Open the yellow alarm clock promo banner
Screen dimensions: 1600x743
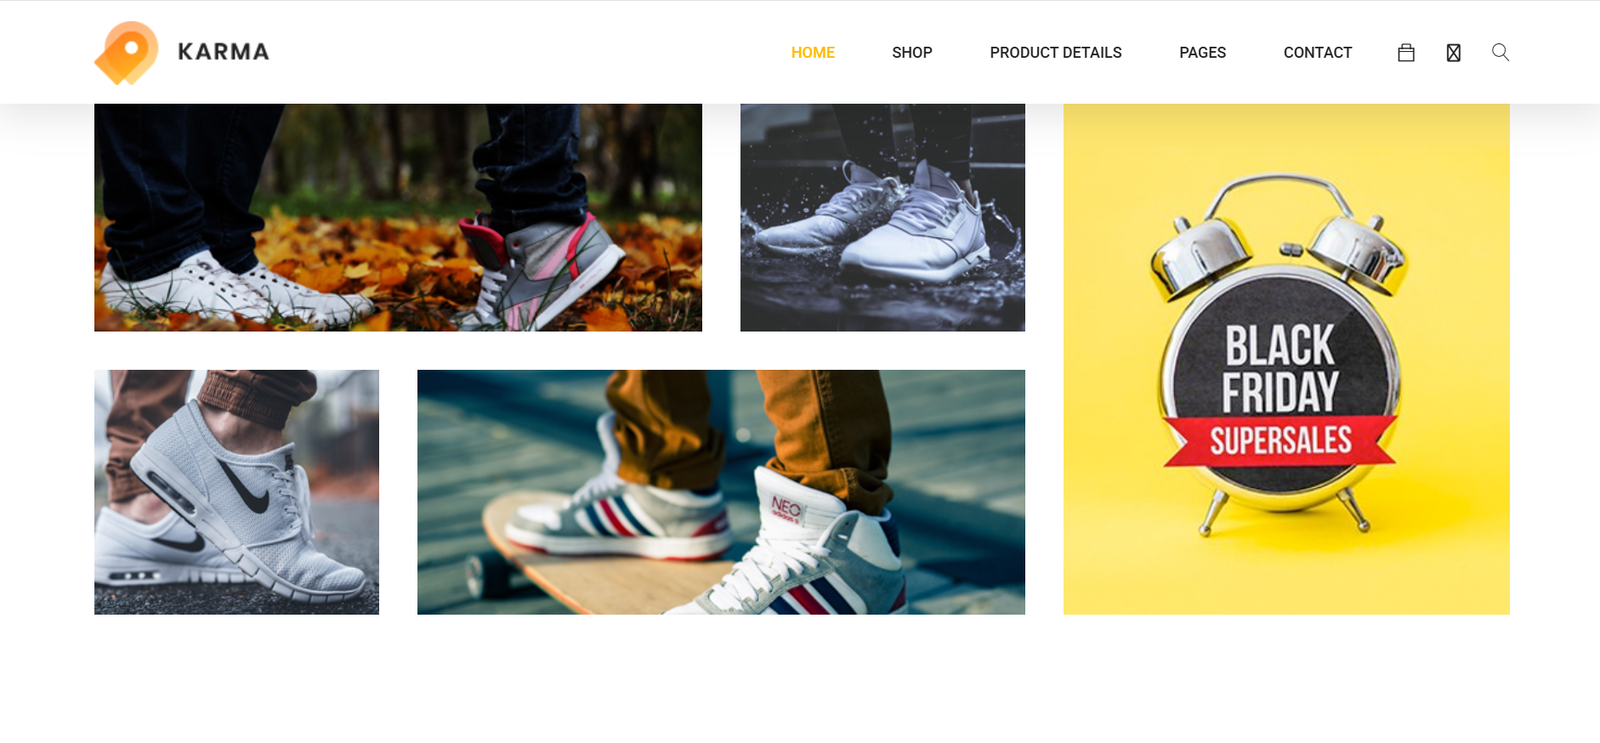(x=1286, y=359)
